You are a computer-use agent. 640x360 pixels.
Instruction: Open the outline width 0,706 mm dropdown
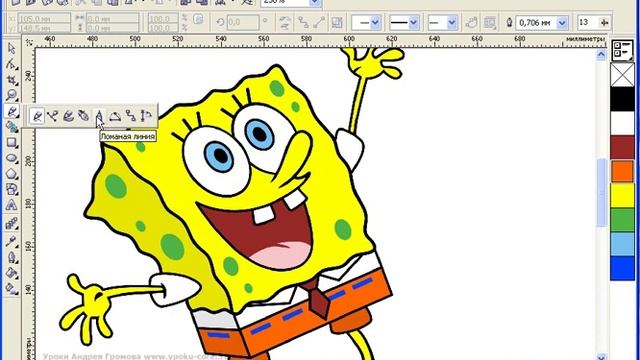[x=562, y=22]
